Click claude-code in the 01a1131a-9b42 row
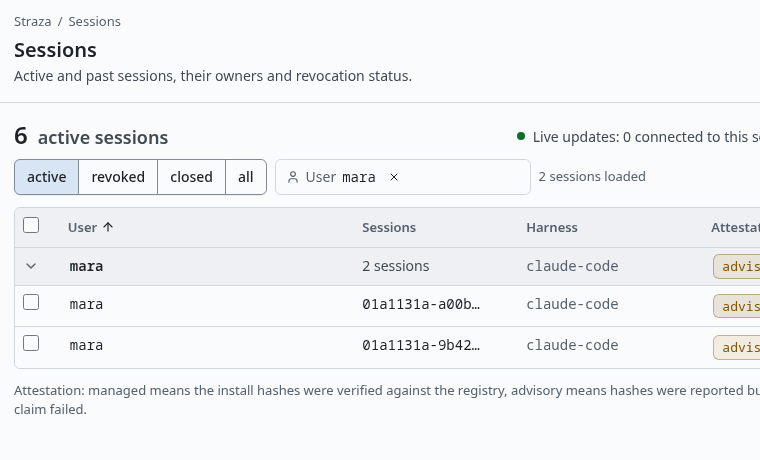Viewport: 760px width, 460px height. click(x=572, y=345)
